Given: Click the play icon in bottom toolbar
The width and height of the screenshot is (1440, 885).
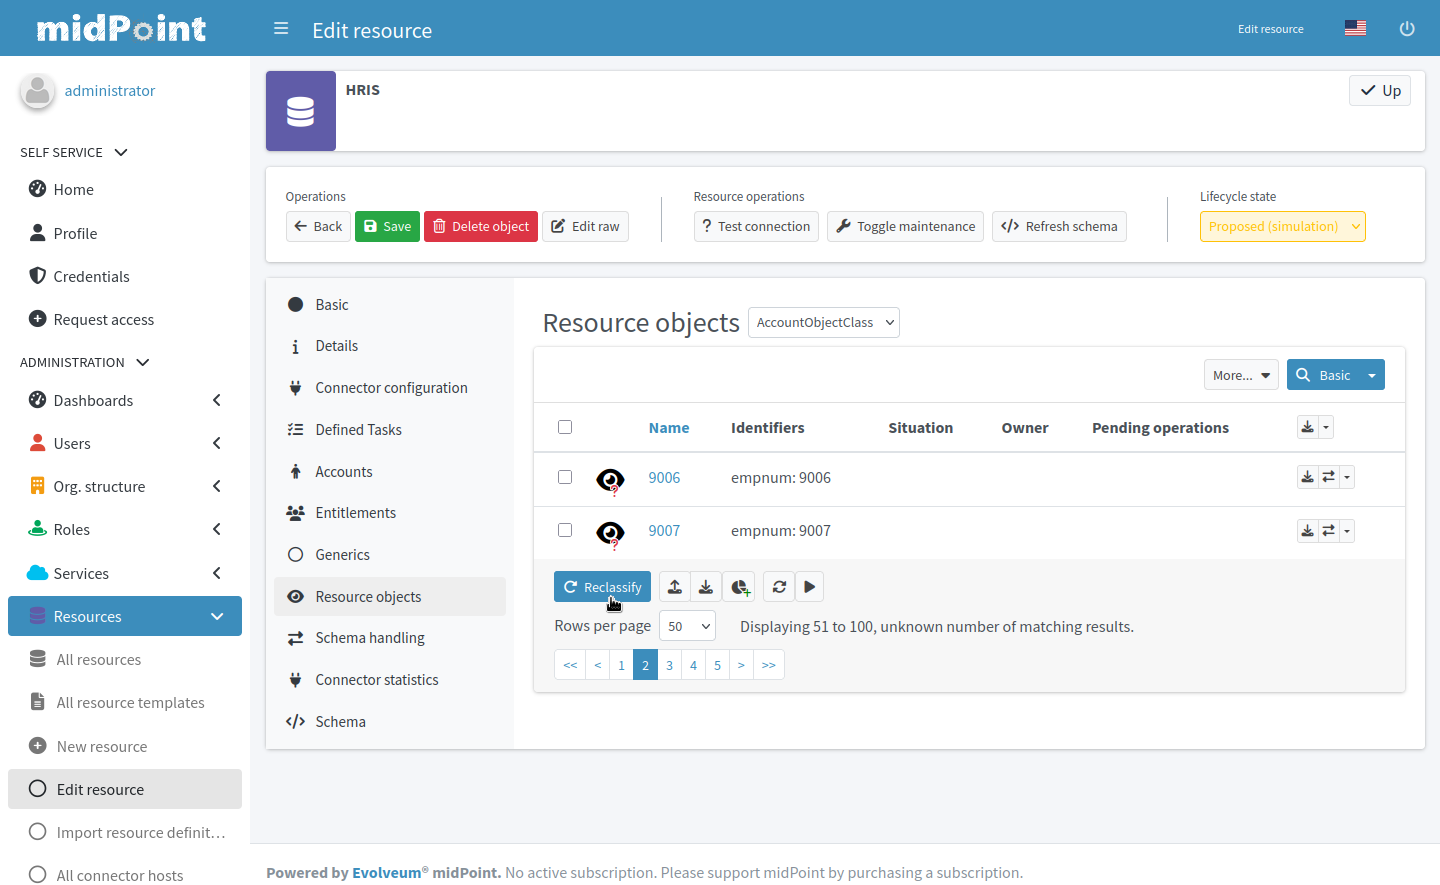Looking at the screenshot, I should point(809,587).
